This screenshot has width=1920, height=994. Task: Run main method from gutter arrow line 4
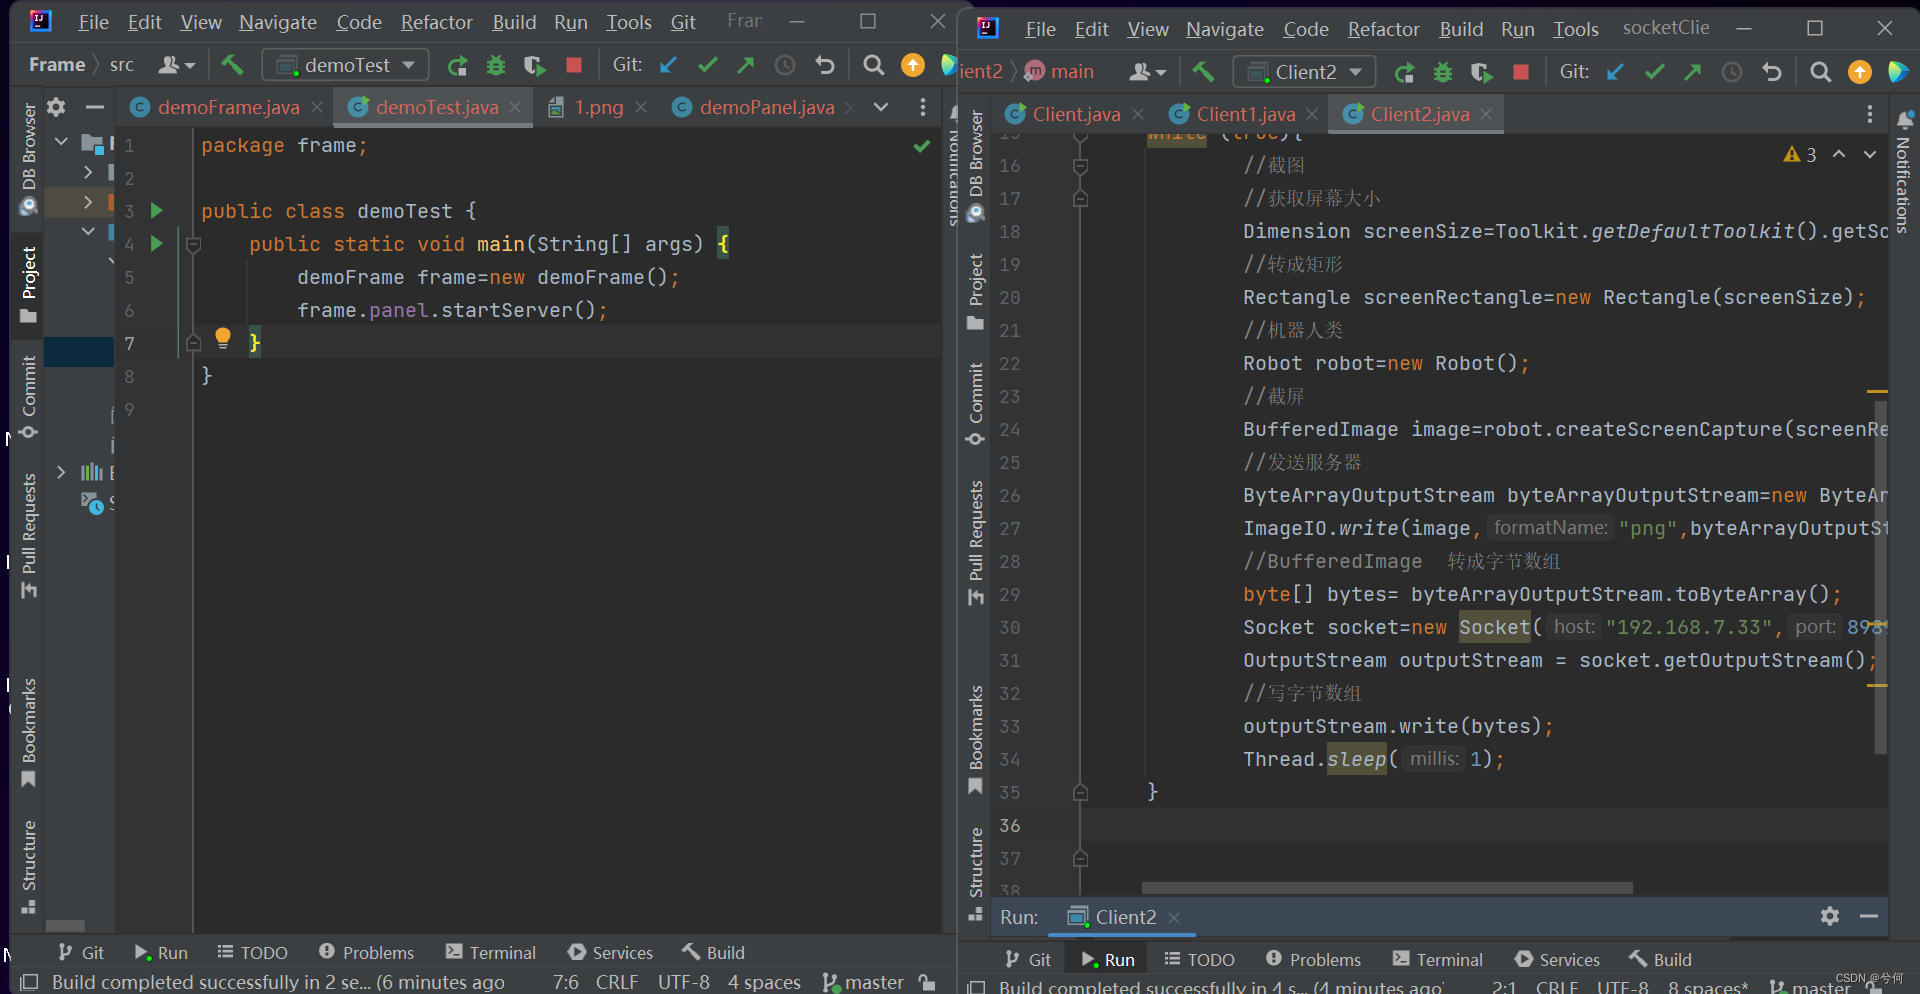pyautogui.click(x=156, y=243)
